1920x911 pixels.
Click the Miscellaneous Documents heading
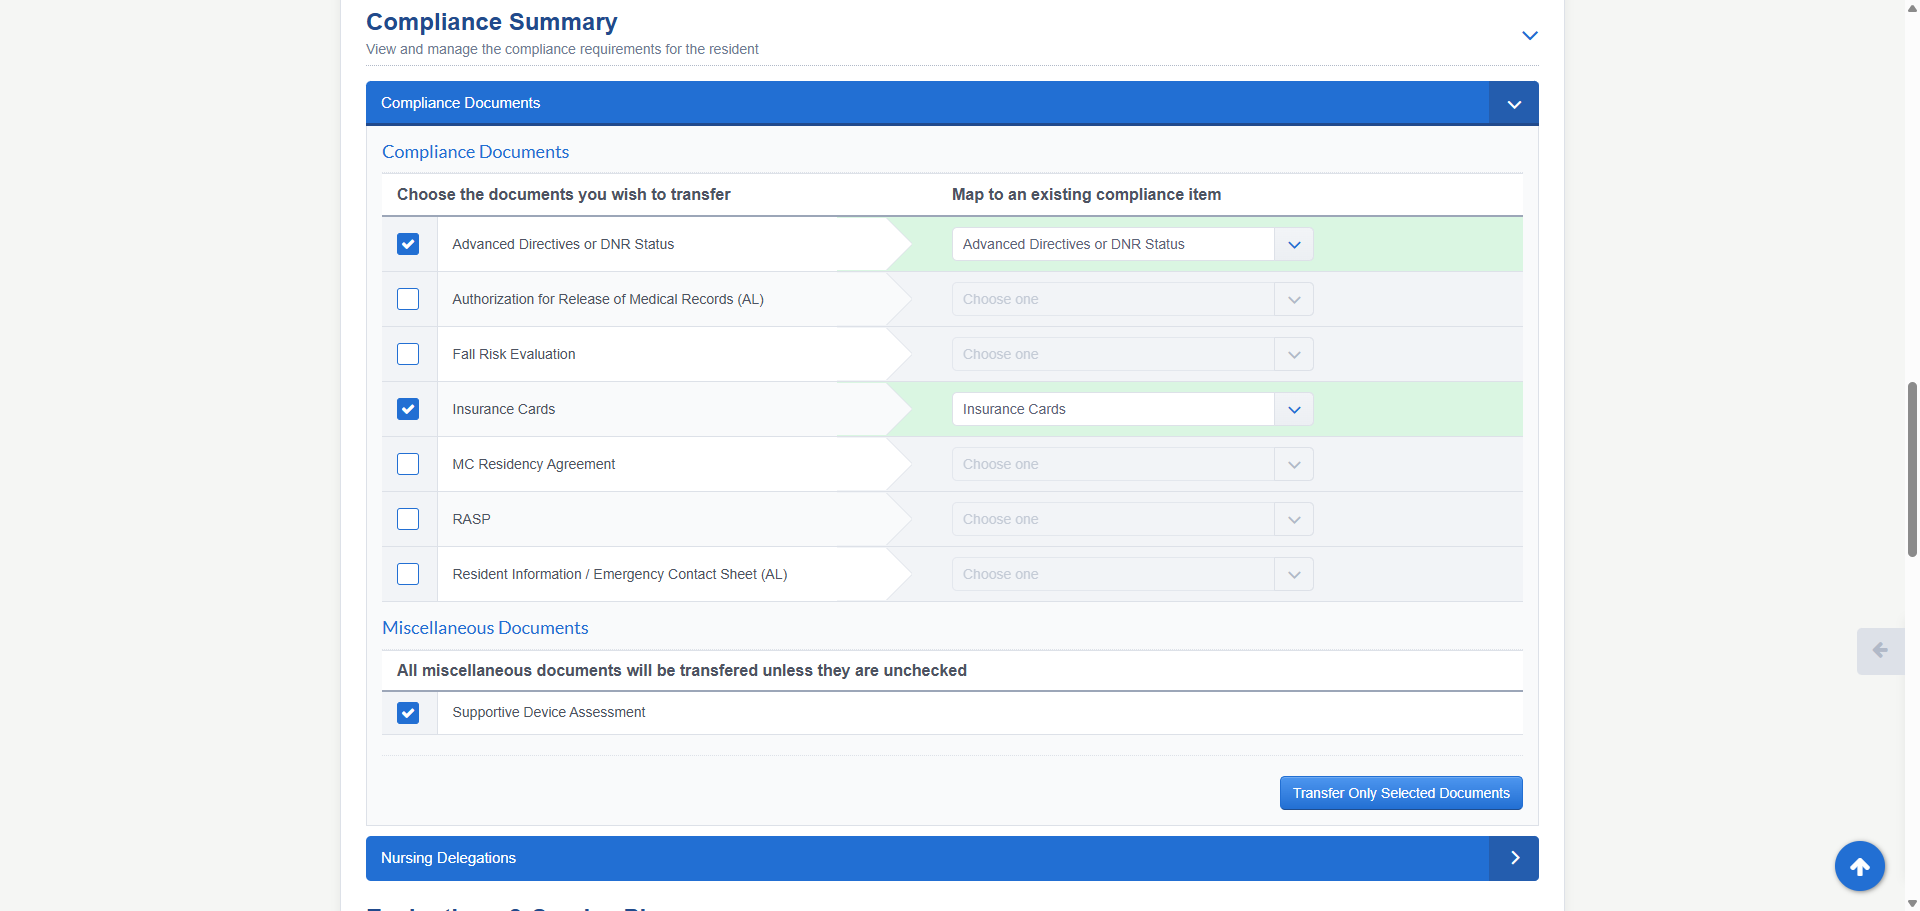485,628
